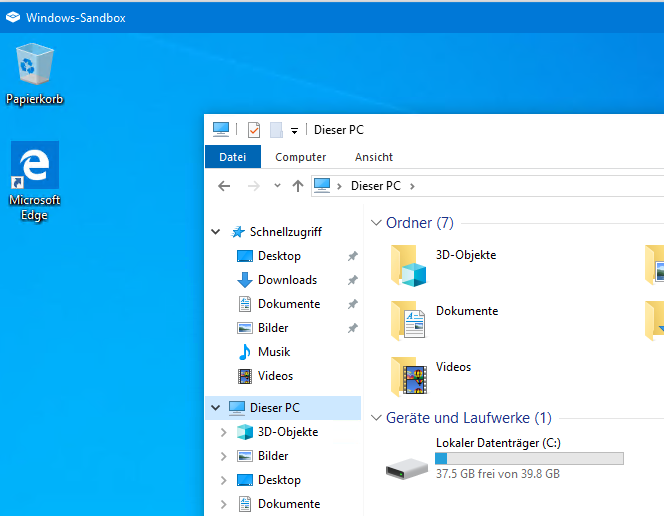Select the Lokaler Datenträger (C:) drive icon

(407, 468)
